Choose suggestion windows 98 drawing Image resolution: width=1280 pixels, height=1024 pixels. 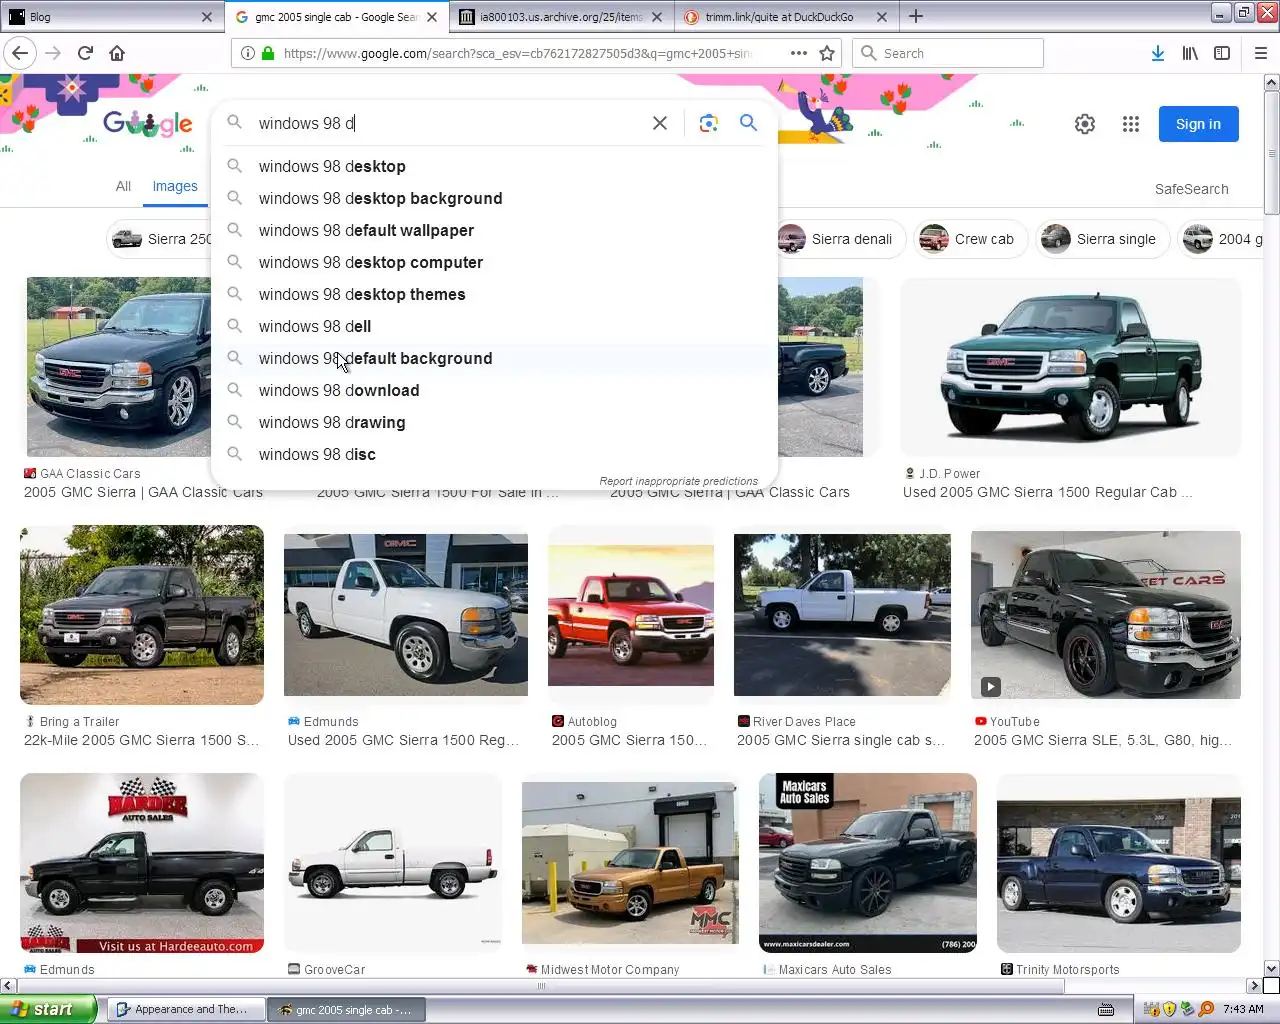click(494, 422)
